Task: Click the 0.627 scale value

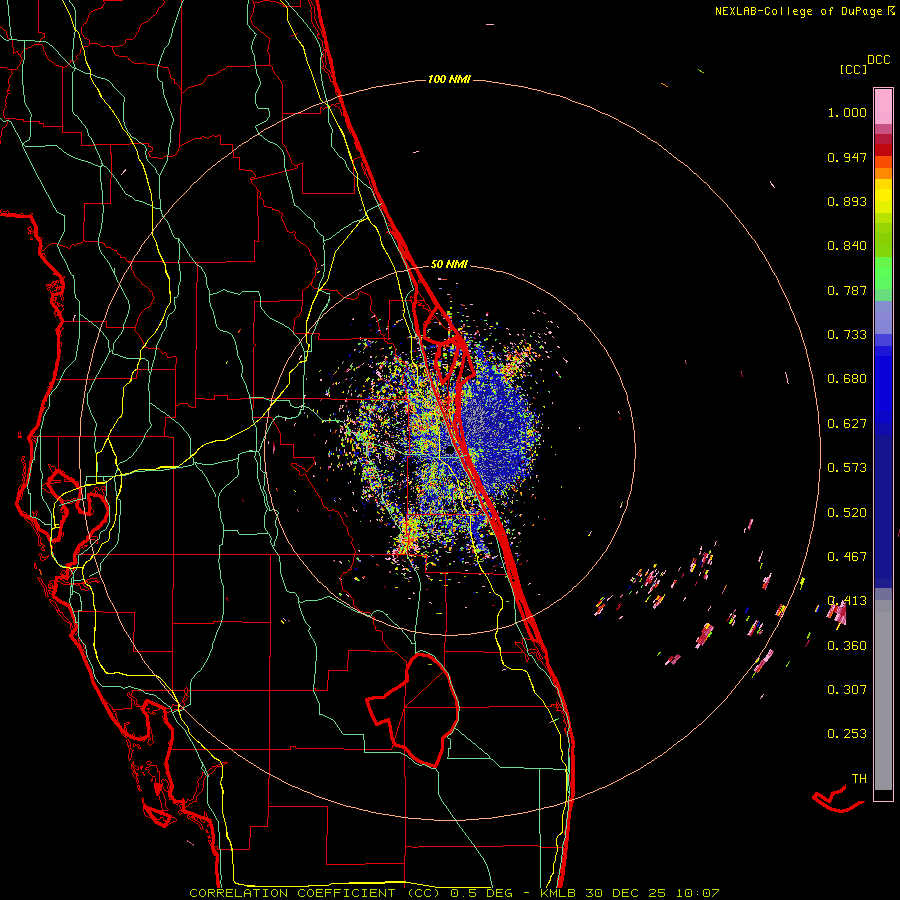Action: coord(847,424)
